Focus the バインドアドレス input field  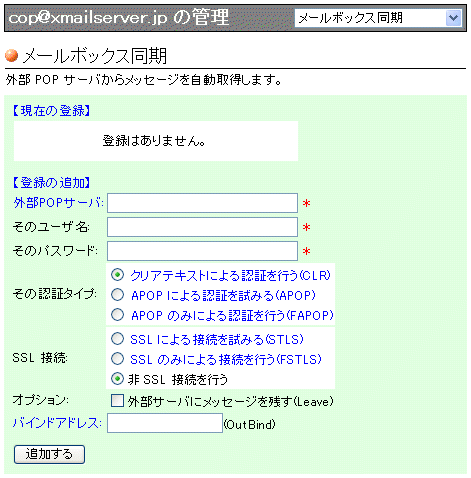165,423
